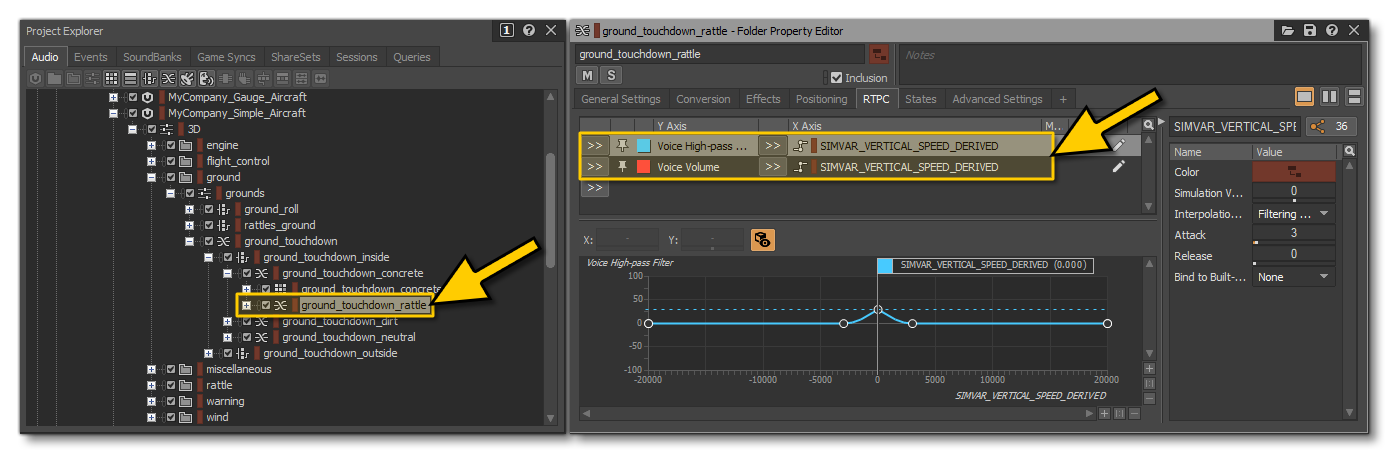This screenshot has height=454, width=1389.
Task: Open the Bind to Built-in dropdown
Action: click(x=1294, y=277)
